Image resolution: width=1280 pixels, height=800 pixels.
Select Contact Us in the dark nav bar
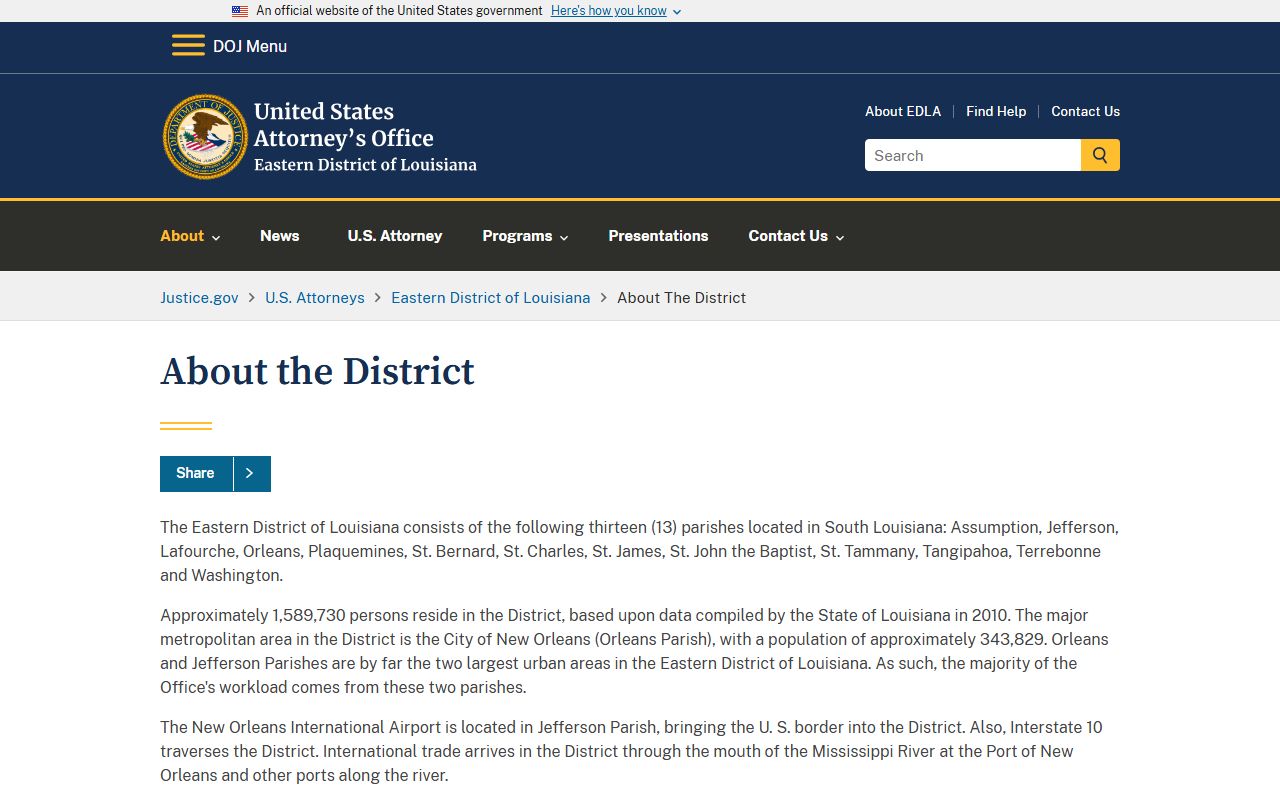pyautogui.click(x=788, y=236)
